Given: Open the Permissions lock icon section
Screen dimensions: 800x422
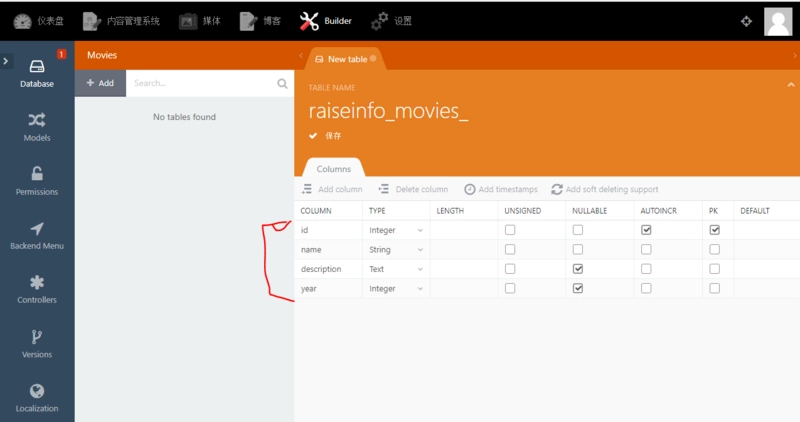Looking at the screenshot, I should coord(37,181).
